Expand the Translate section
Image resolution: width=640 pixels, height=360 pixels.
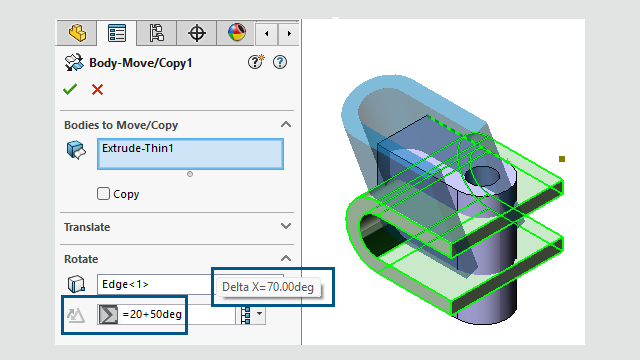pyautogui.click(x=286, y=226)
